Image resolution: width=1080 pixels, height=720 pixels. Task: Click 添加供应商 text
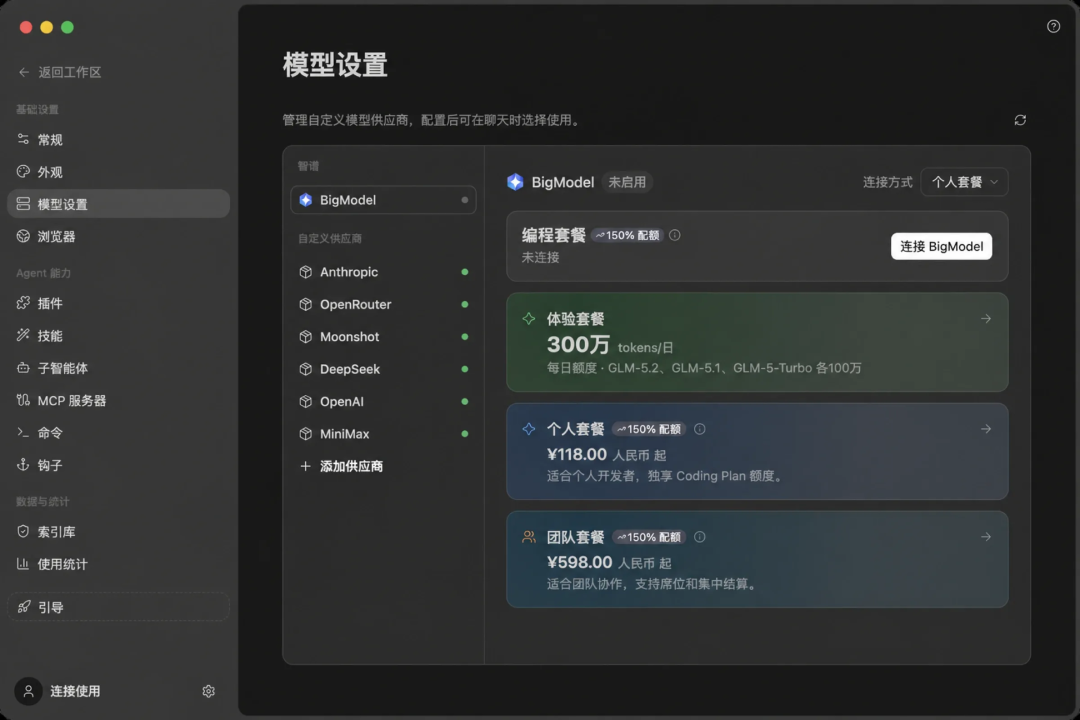(x=351, y=466)
